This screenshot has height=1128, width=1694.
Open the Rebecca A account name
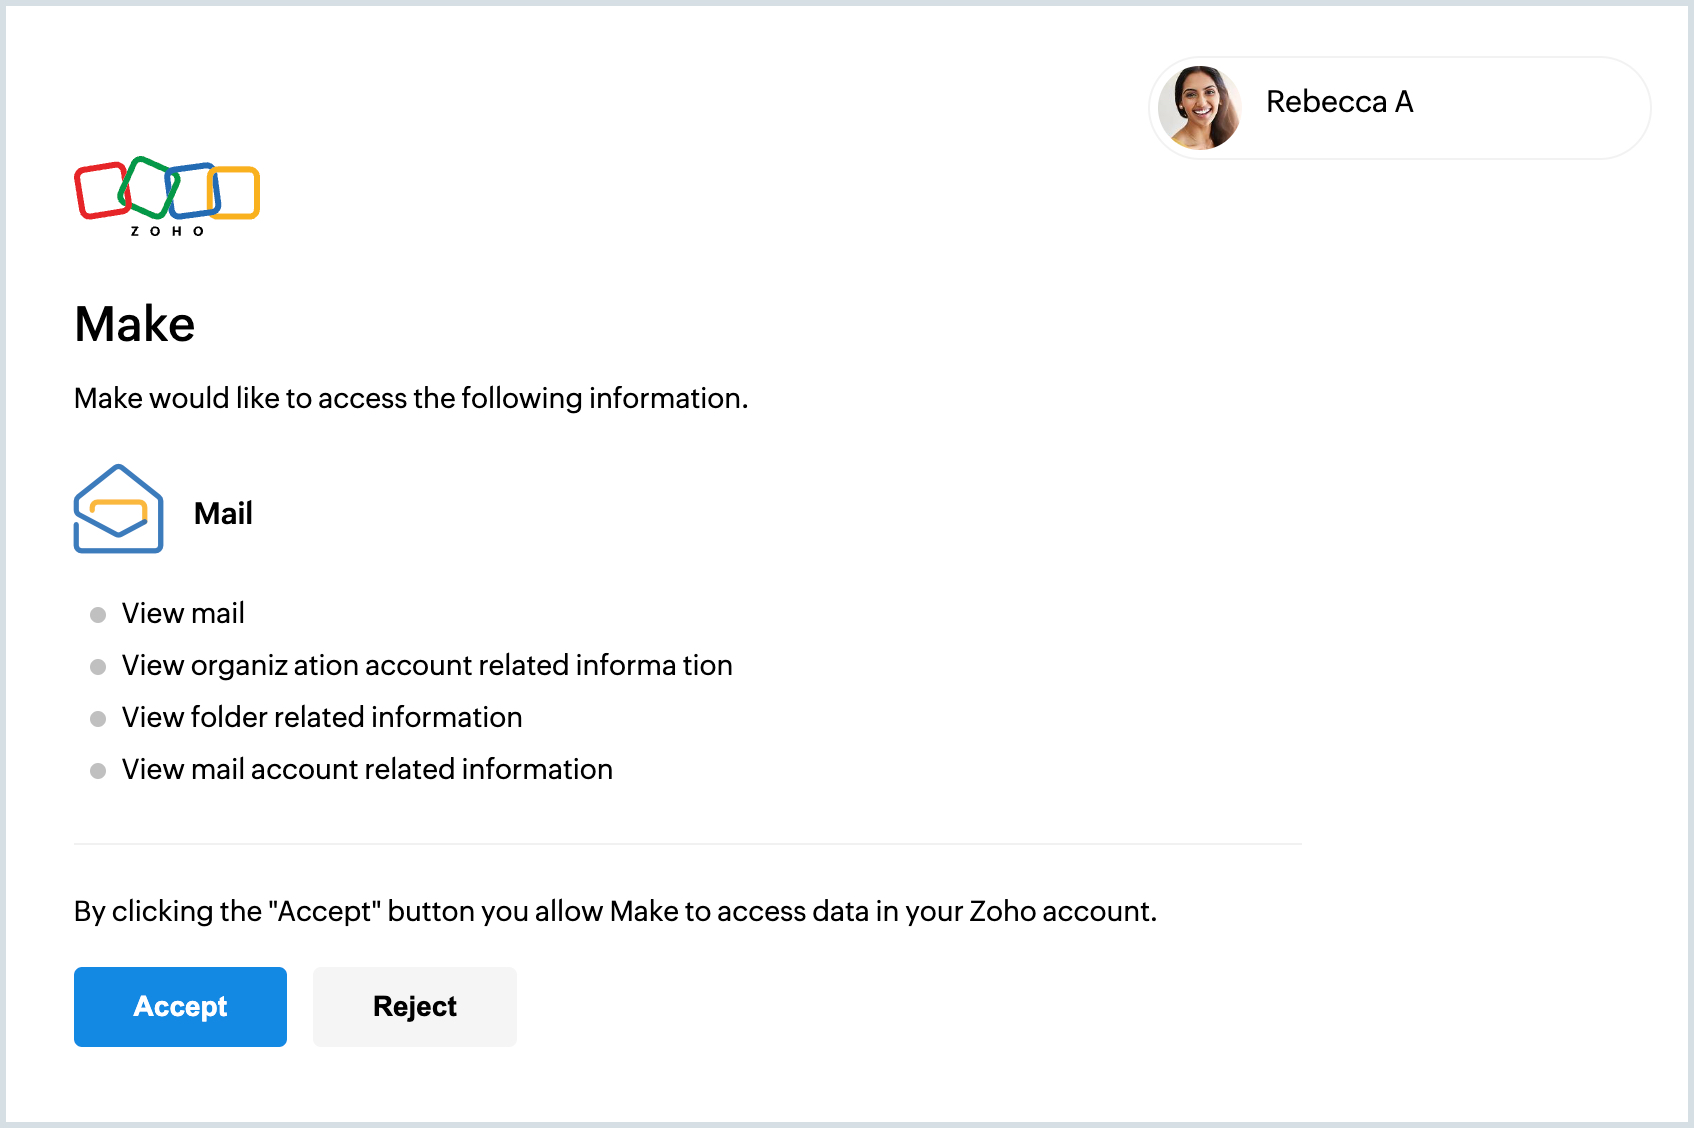(1339, 102)
